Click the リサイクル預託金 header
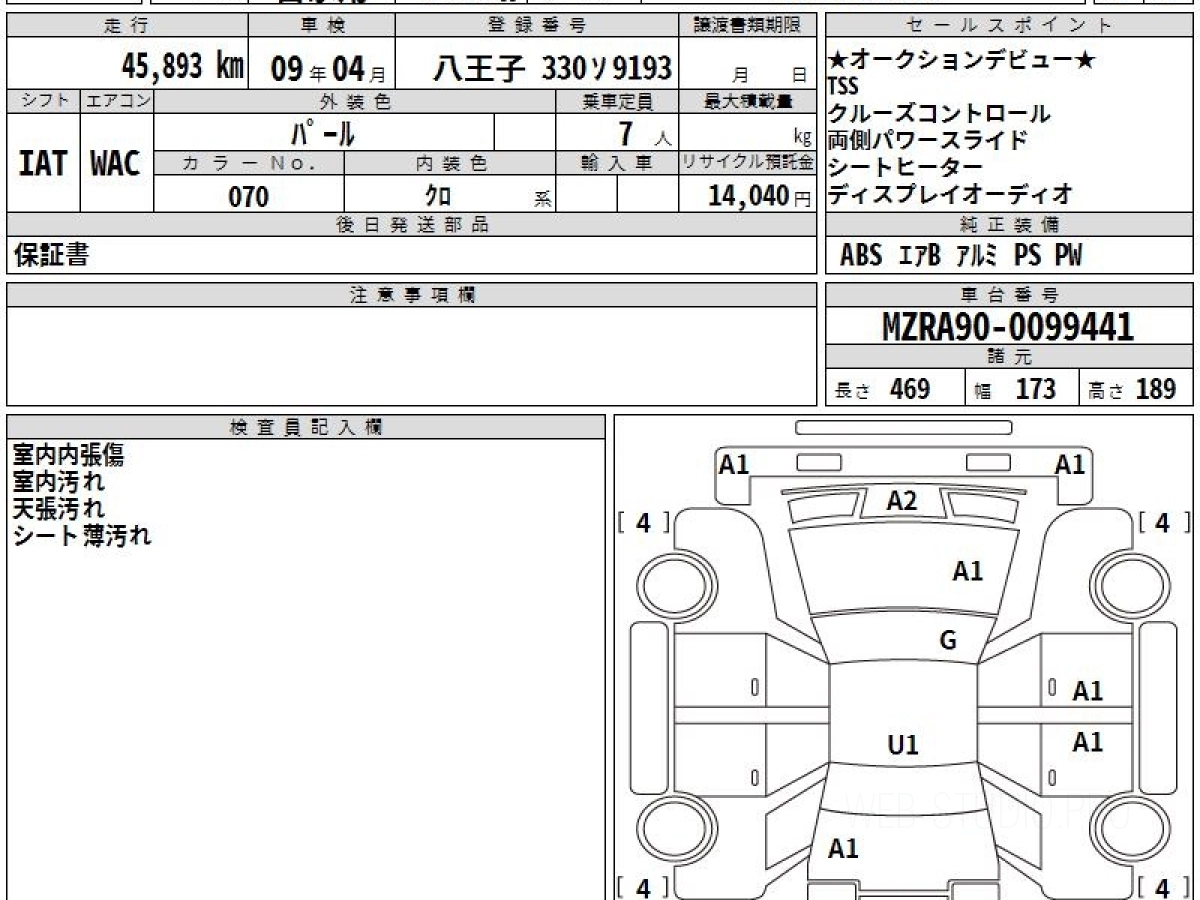 click(748, 163)
